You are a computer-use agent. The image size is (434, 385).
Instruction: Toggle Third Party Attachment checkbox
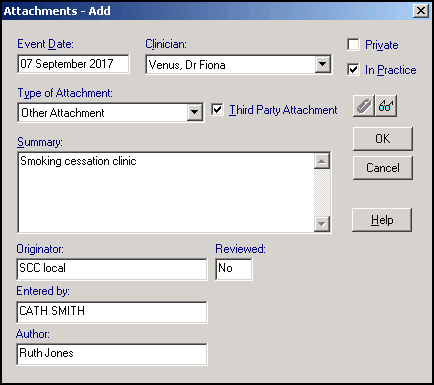(217, 110)
